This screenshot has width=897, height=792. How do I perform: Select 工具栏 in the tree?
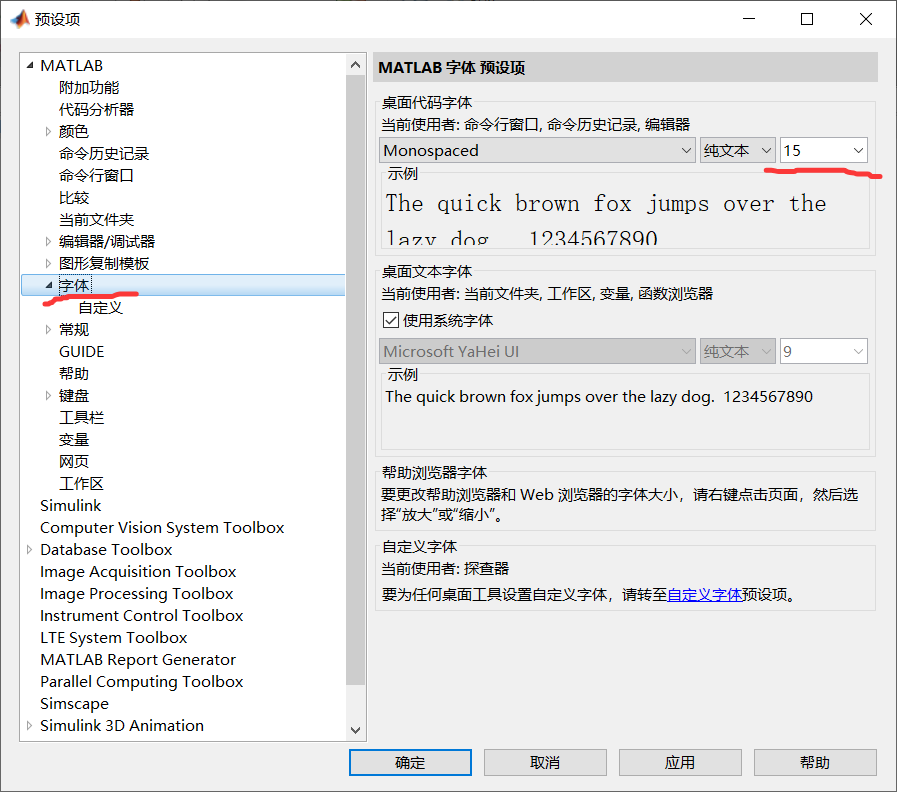coord(82,417)
